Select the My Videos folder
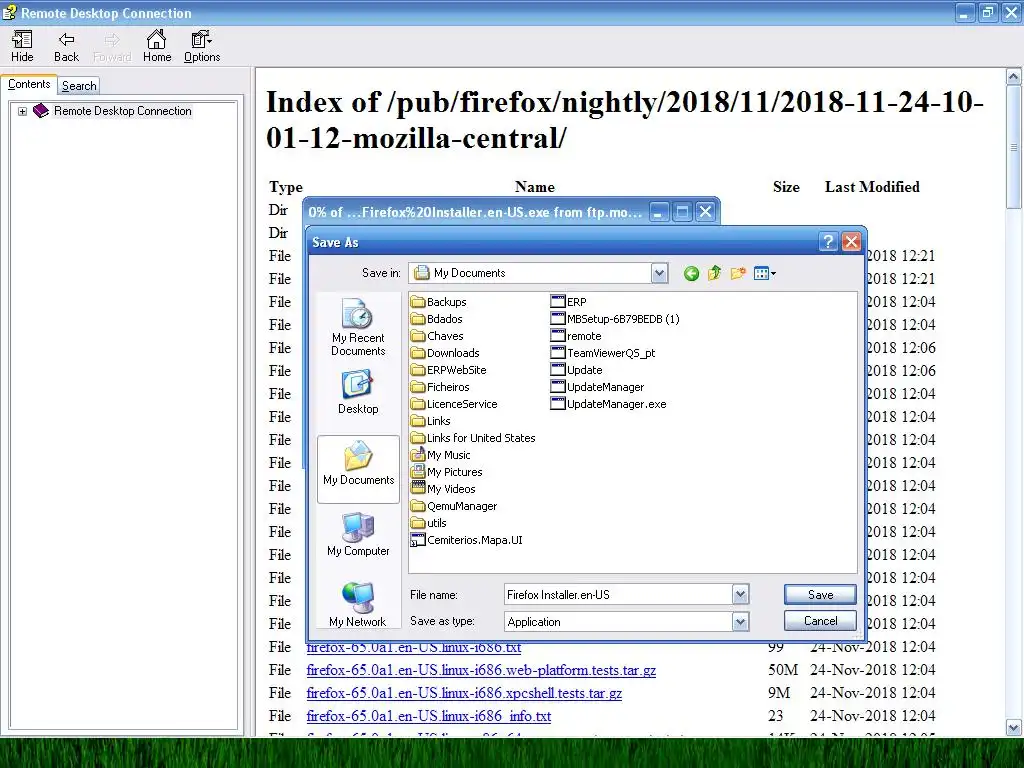Viewport: 1024px width, 768px height. 443,488
